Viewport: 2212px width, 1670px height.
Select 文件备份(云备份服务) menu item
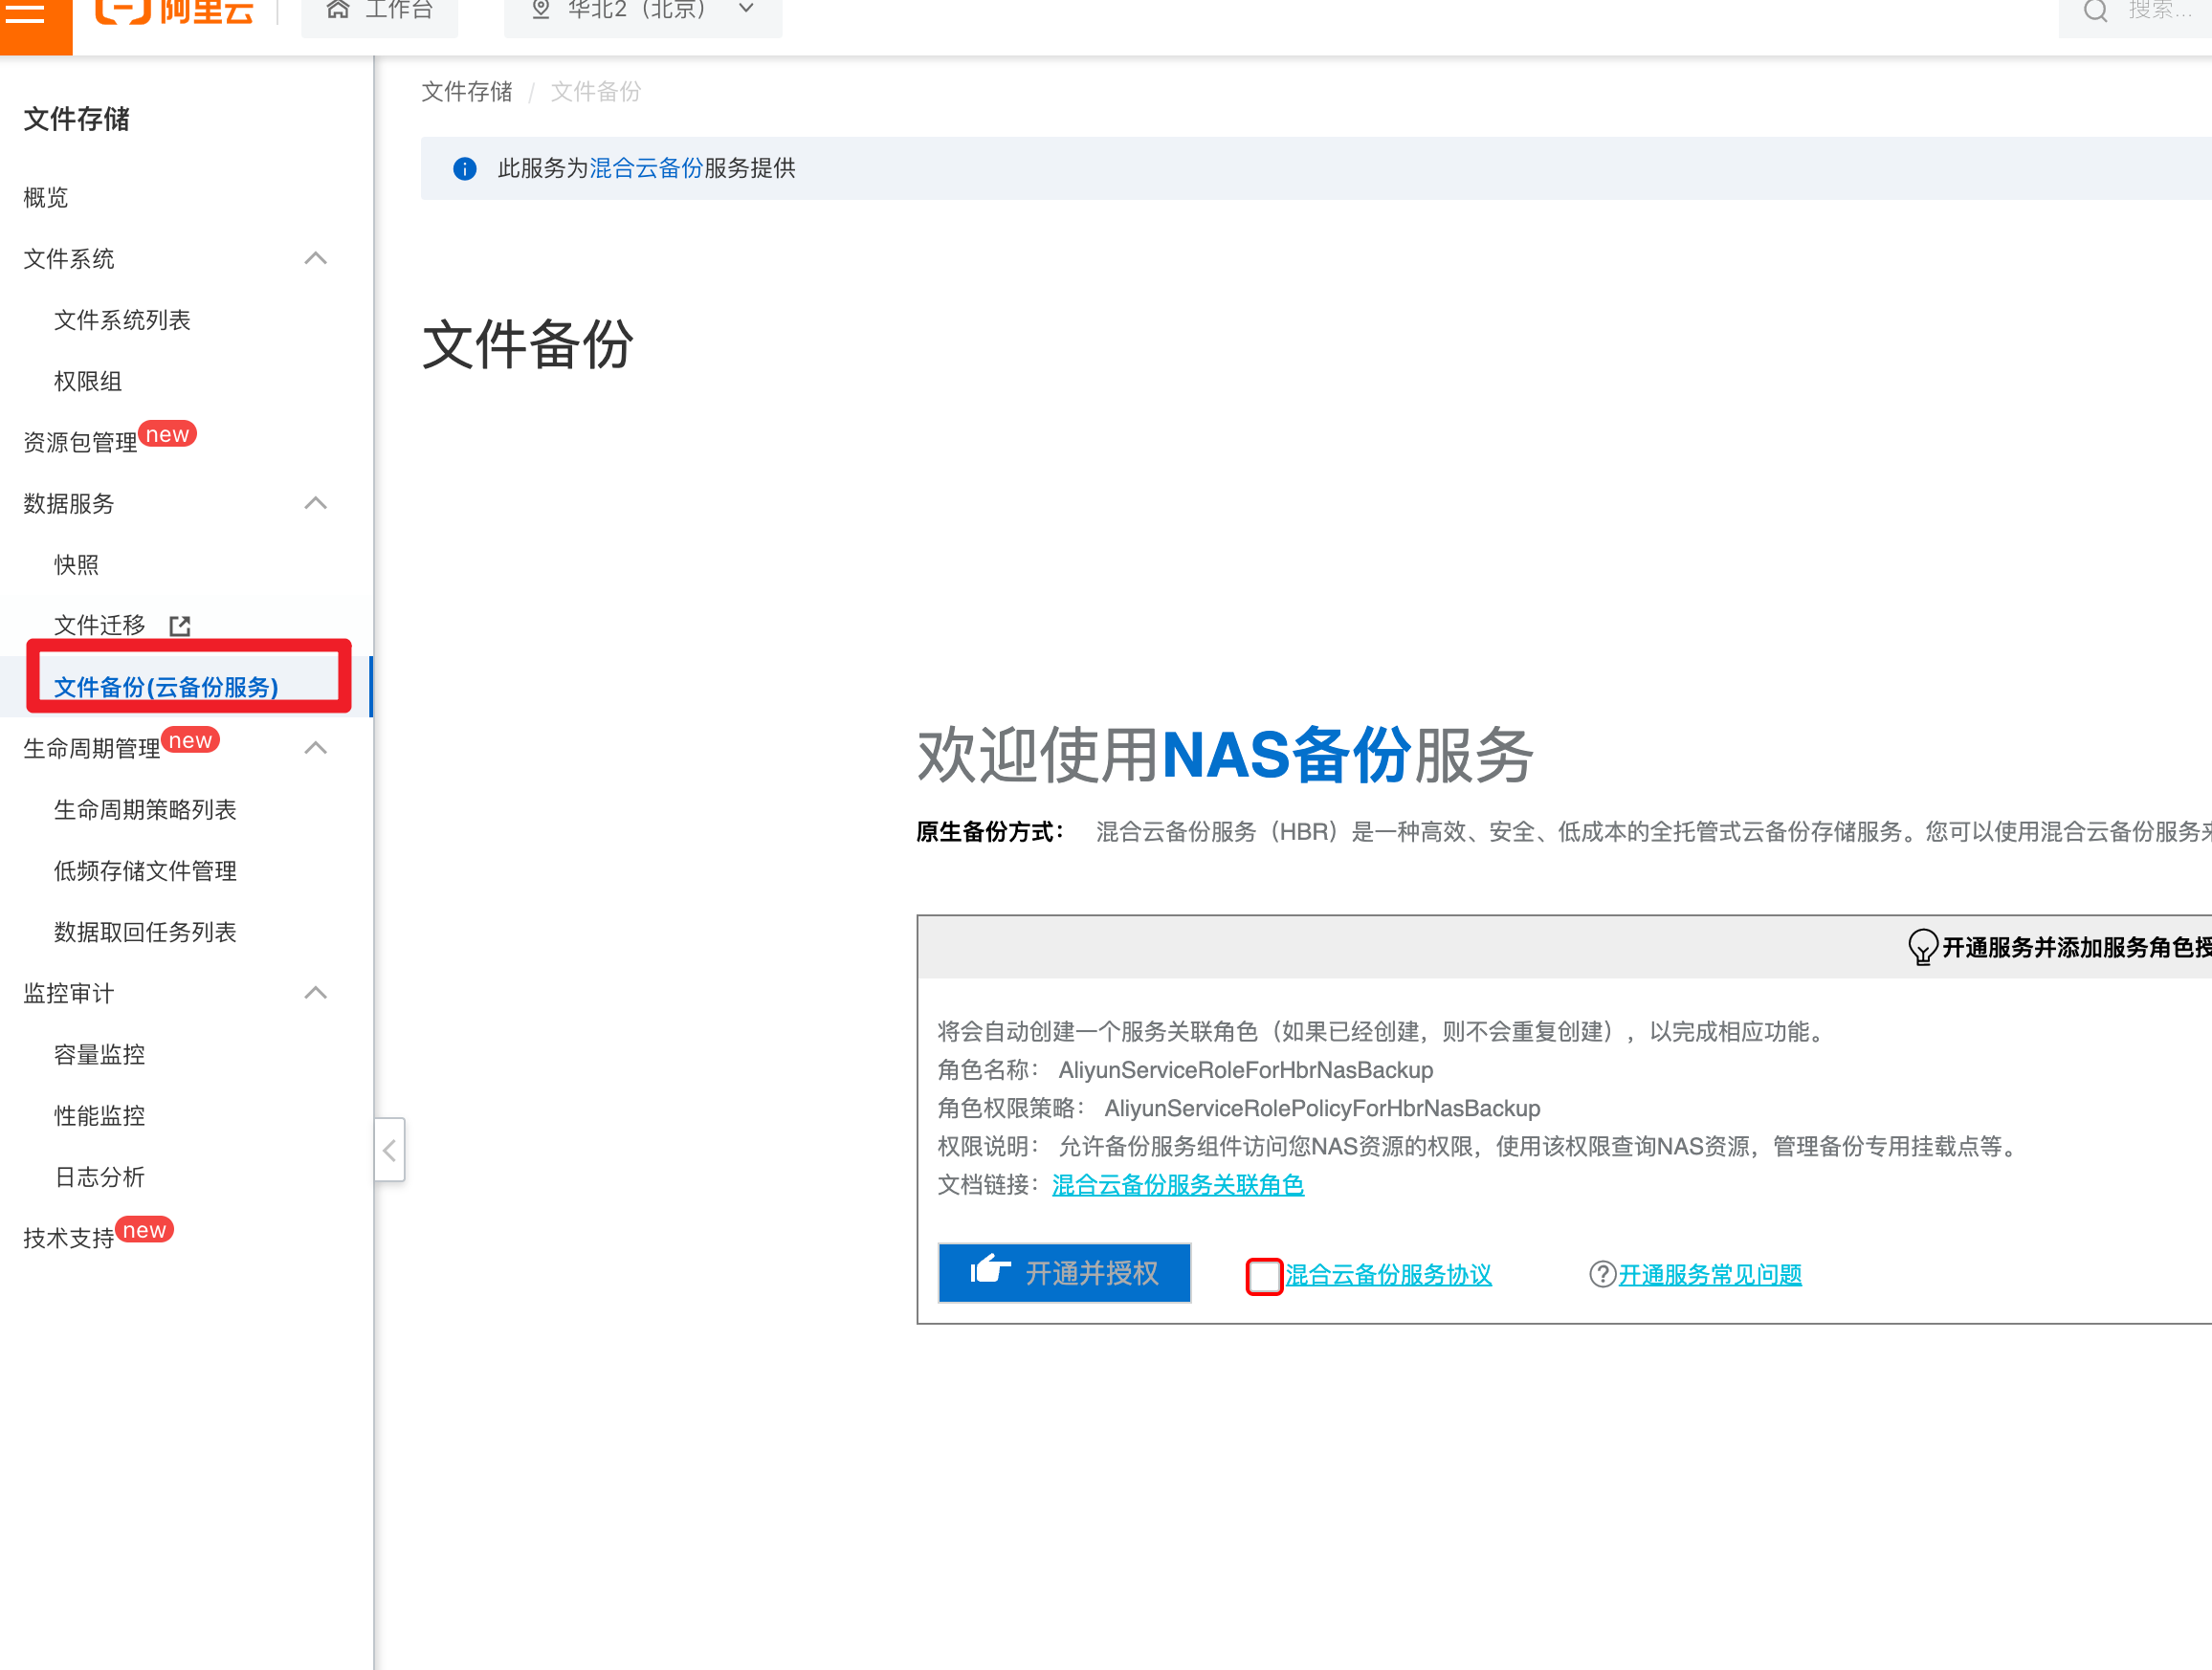point(166,687)
